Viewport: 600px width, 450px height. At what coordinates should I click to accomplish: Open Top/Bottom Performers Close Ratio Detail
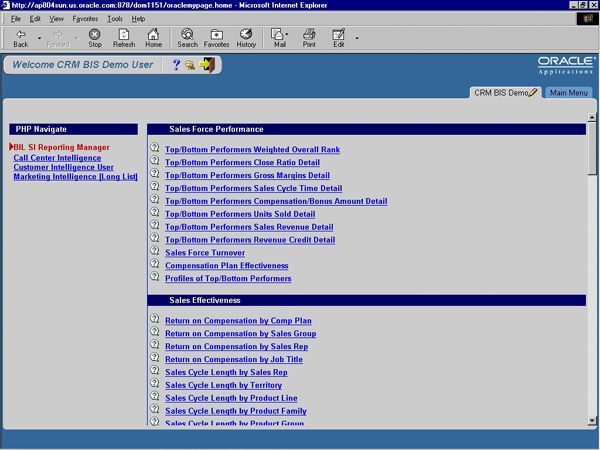click(242, 162)
